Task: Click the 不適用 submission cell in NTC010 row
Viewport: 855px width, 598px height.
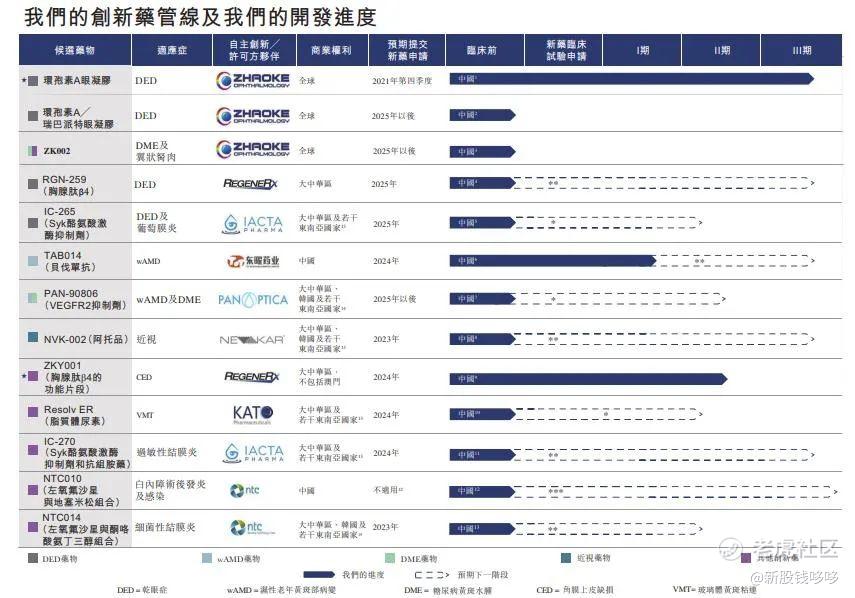Action: 388,490
